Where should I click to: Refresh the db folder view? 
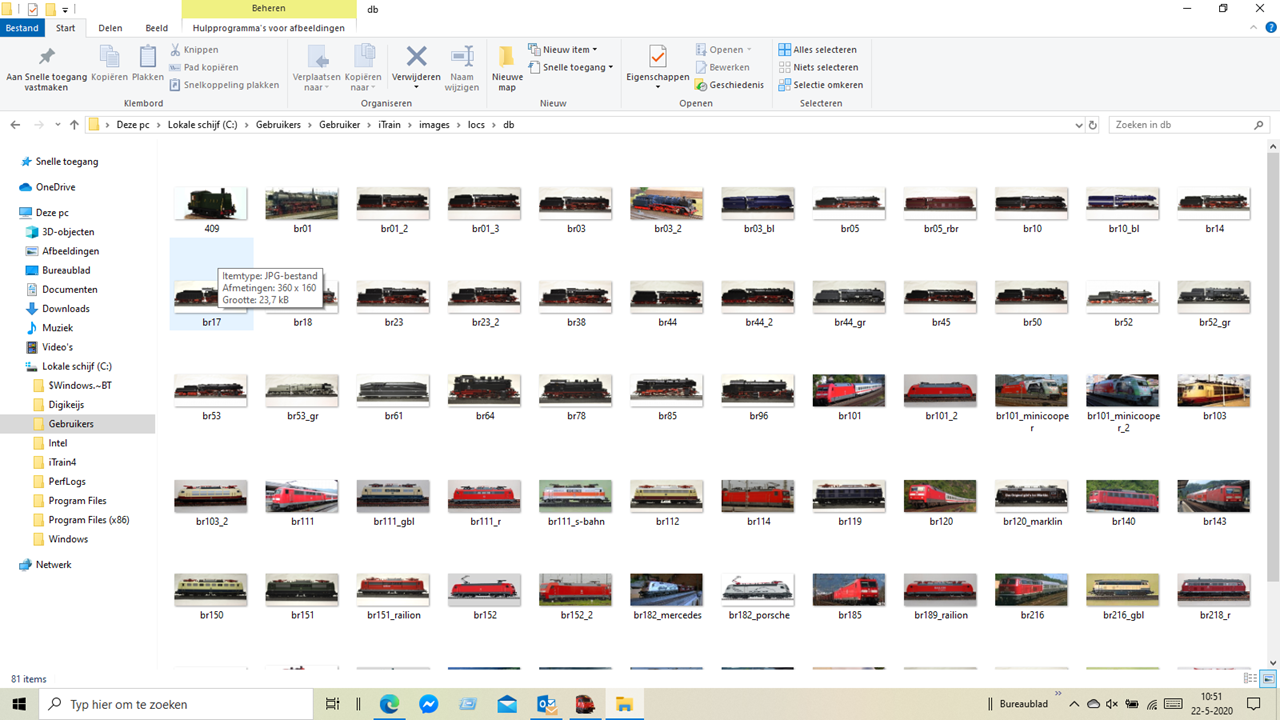click(x=1093, y=125)
